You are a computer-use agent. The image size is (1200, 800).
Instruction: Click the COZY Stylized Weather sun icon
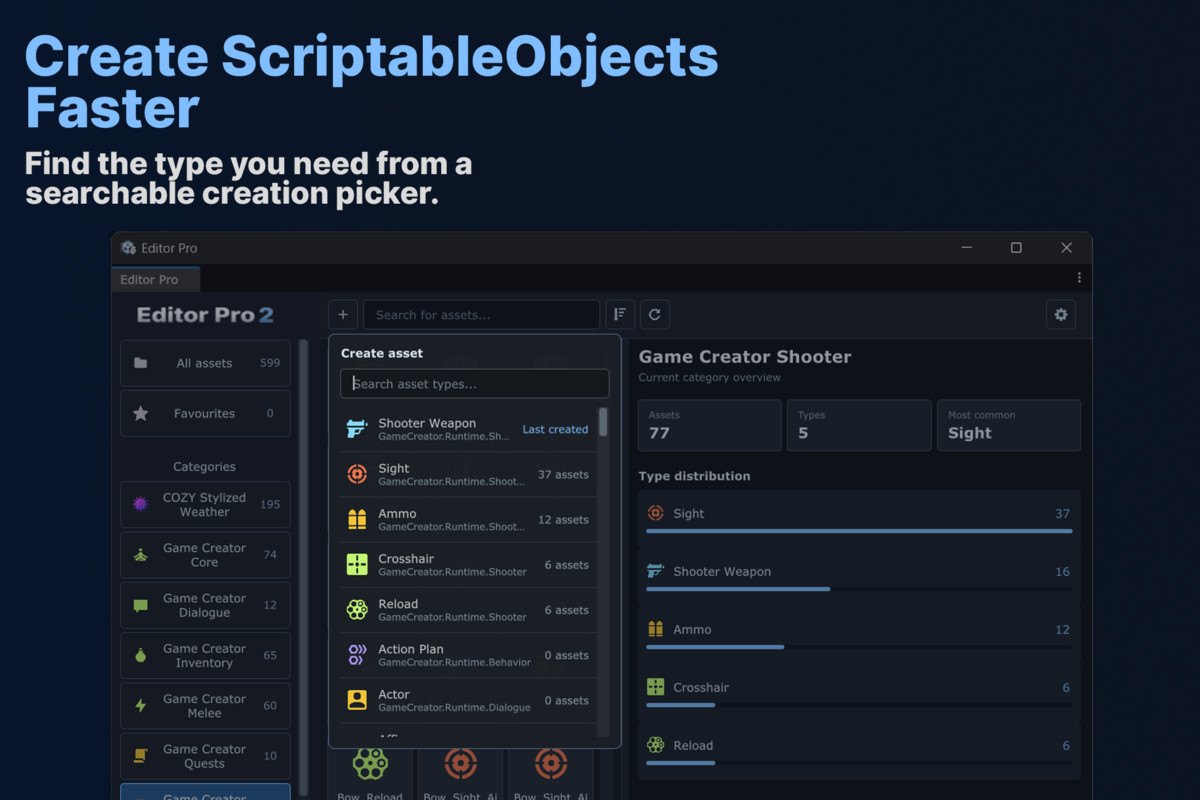[141, 504]
